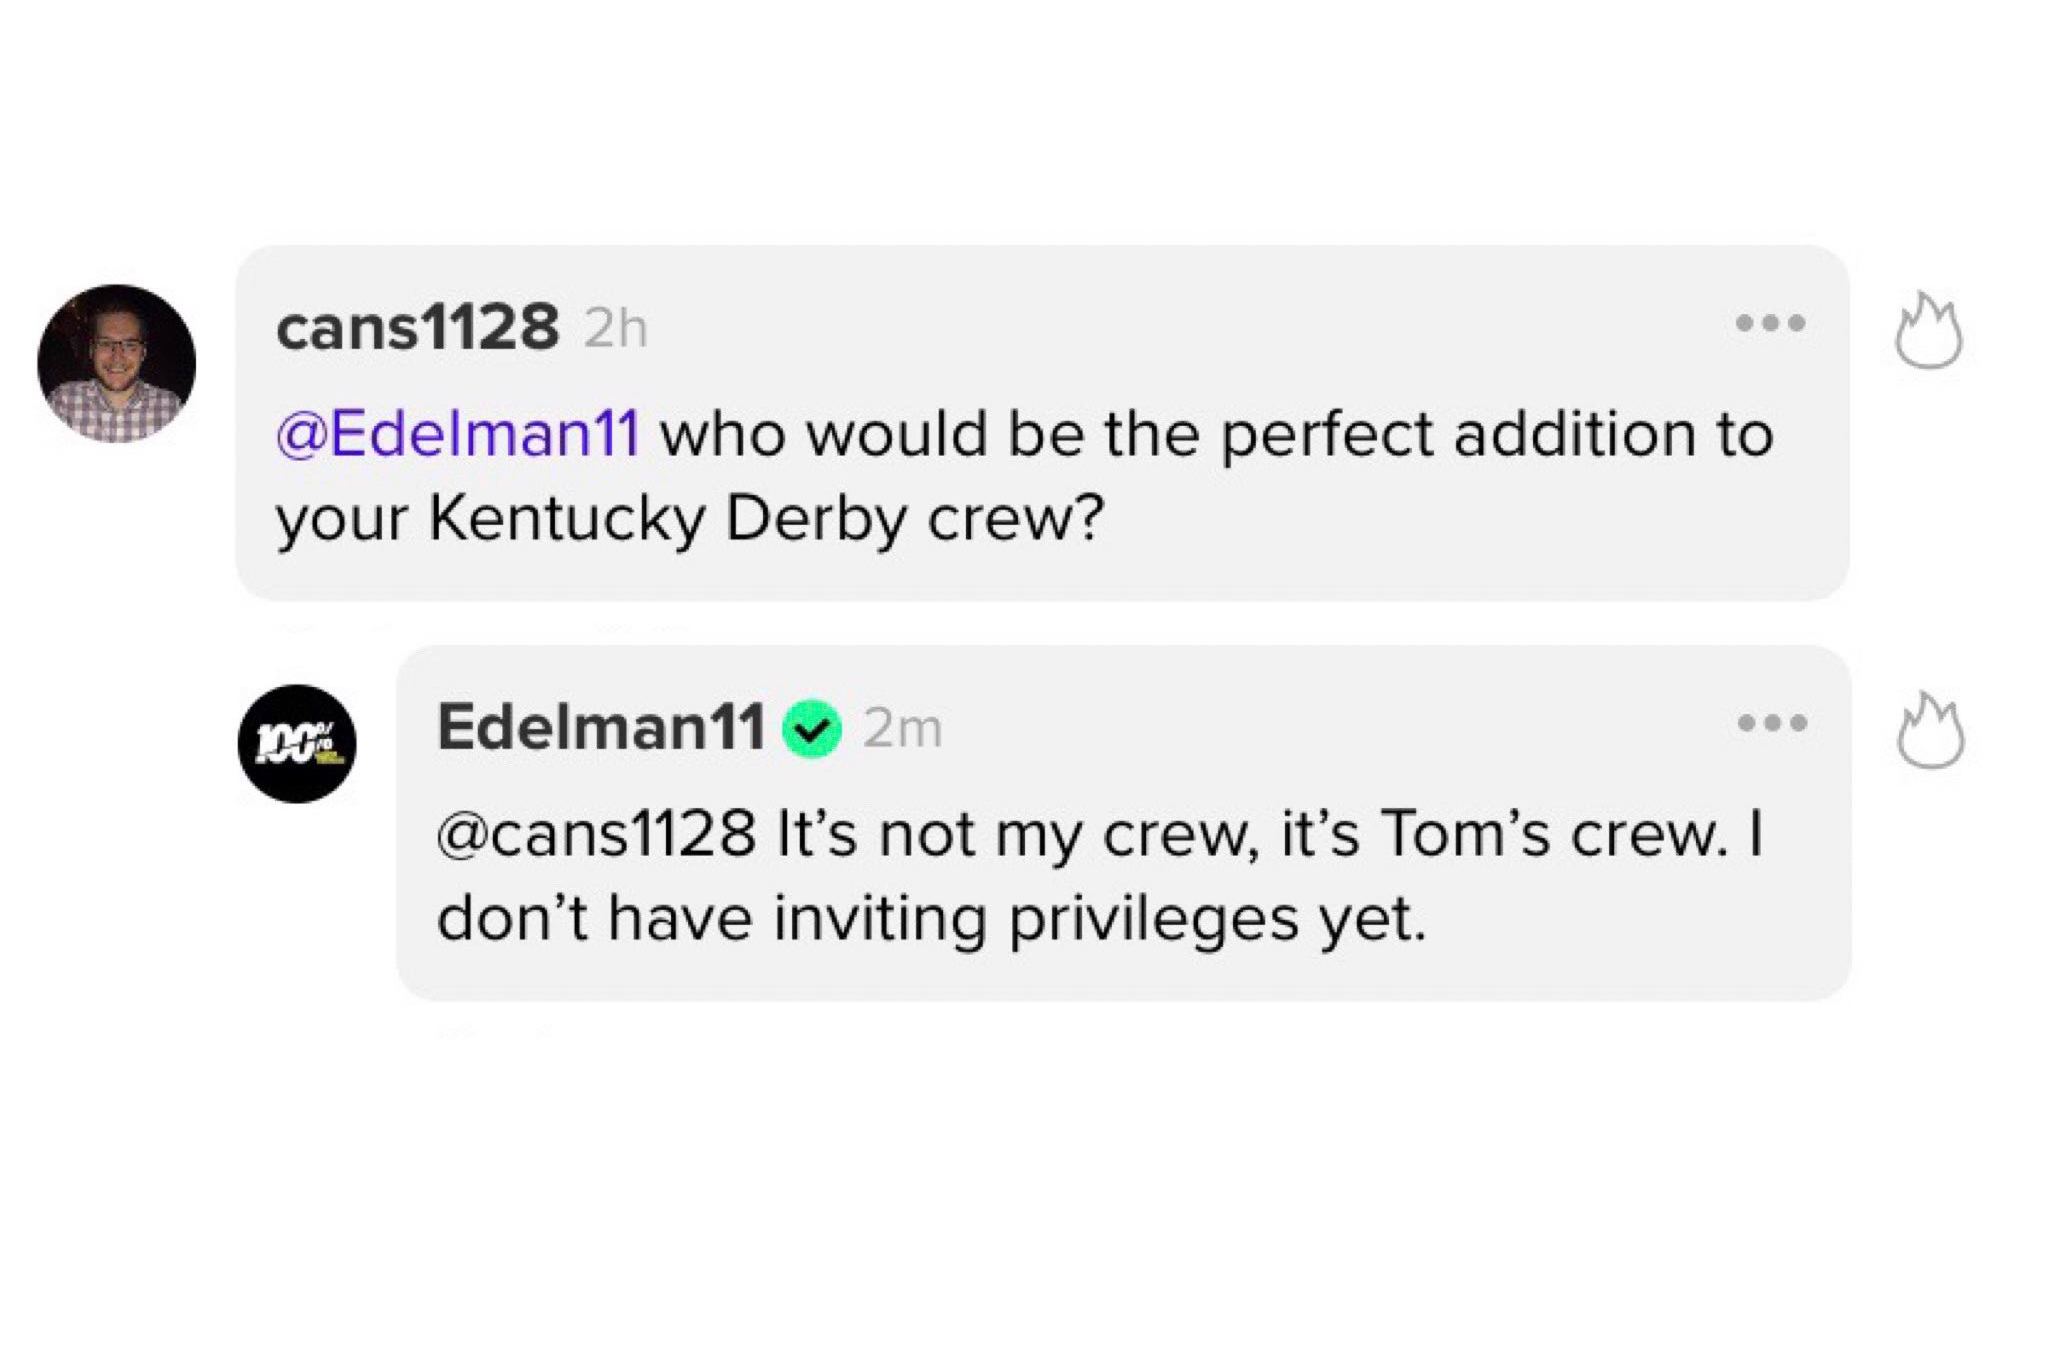Screen dimensions: 2048x1370
Task: Open the cans1128 username heading
Action: pyautogui.click(x=417, y=327)
